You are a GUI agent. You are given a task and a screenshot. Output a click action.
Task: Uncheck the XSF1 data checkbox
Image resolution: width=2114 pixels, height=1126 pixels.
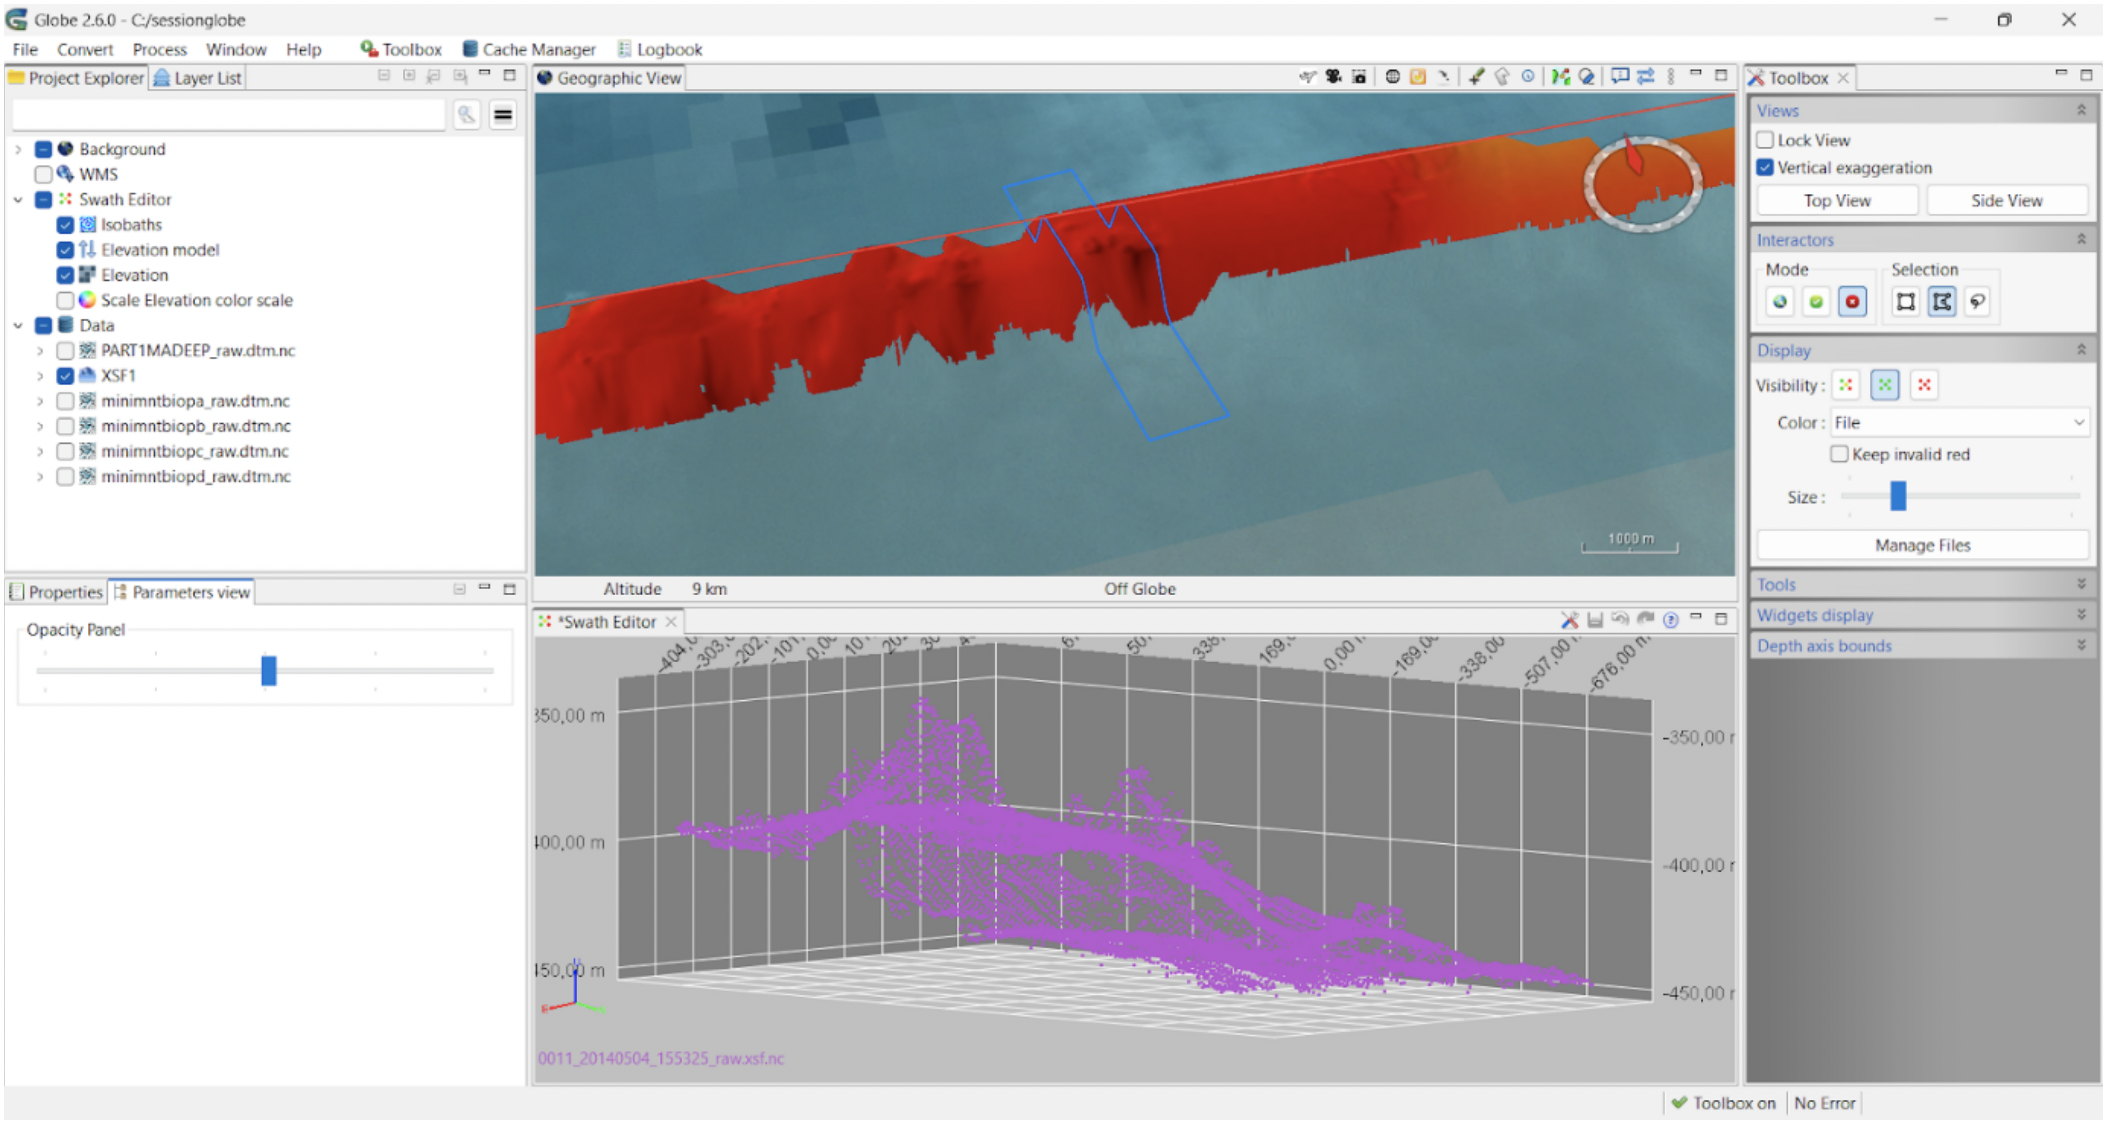click(x=65, y=376)
